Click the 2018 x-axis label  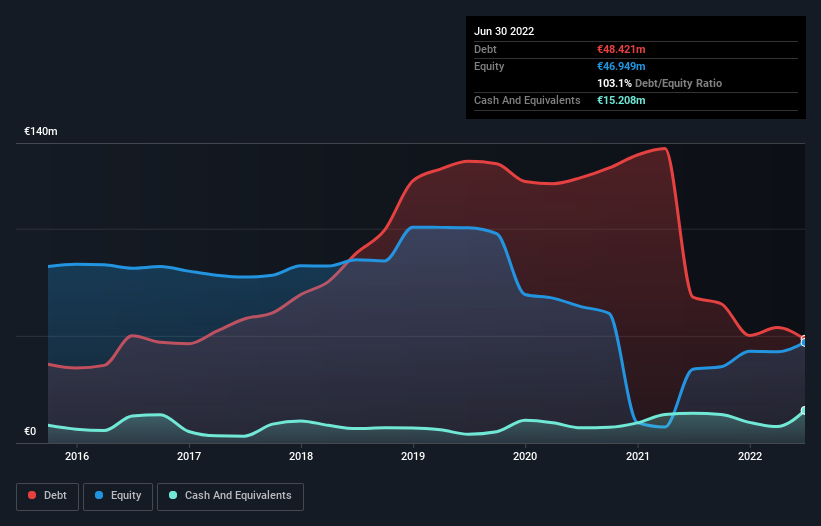(x=301, y=456)
